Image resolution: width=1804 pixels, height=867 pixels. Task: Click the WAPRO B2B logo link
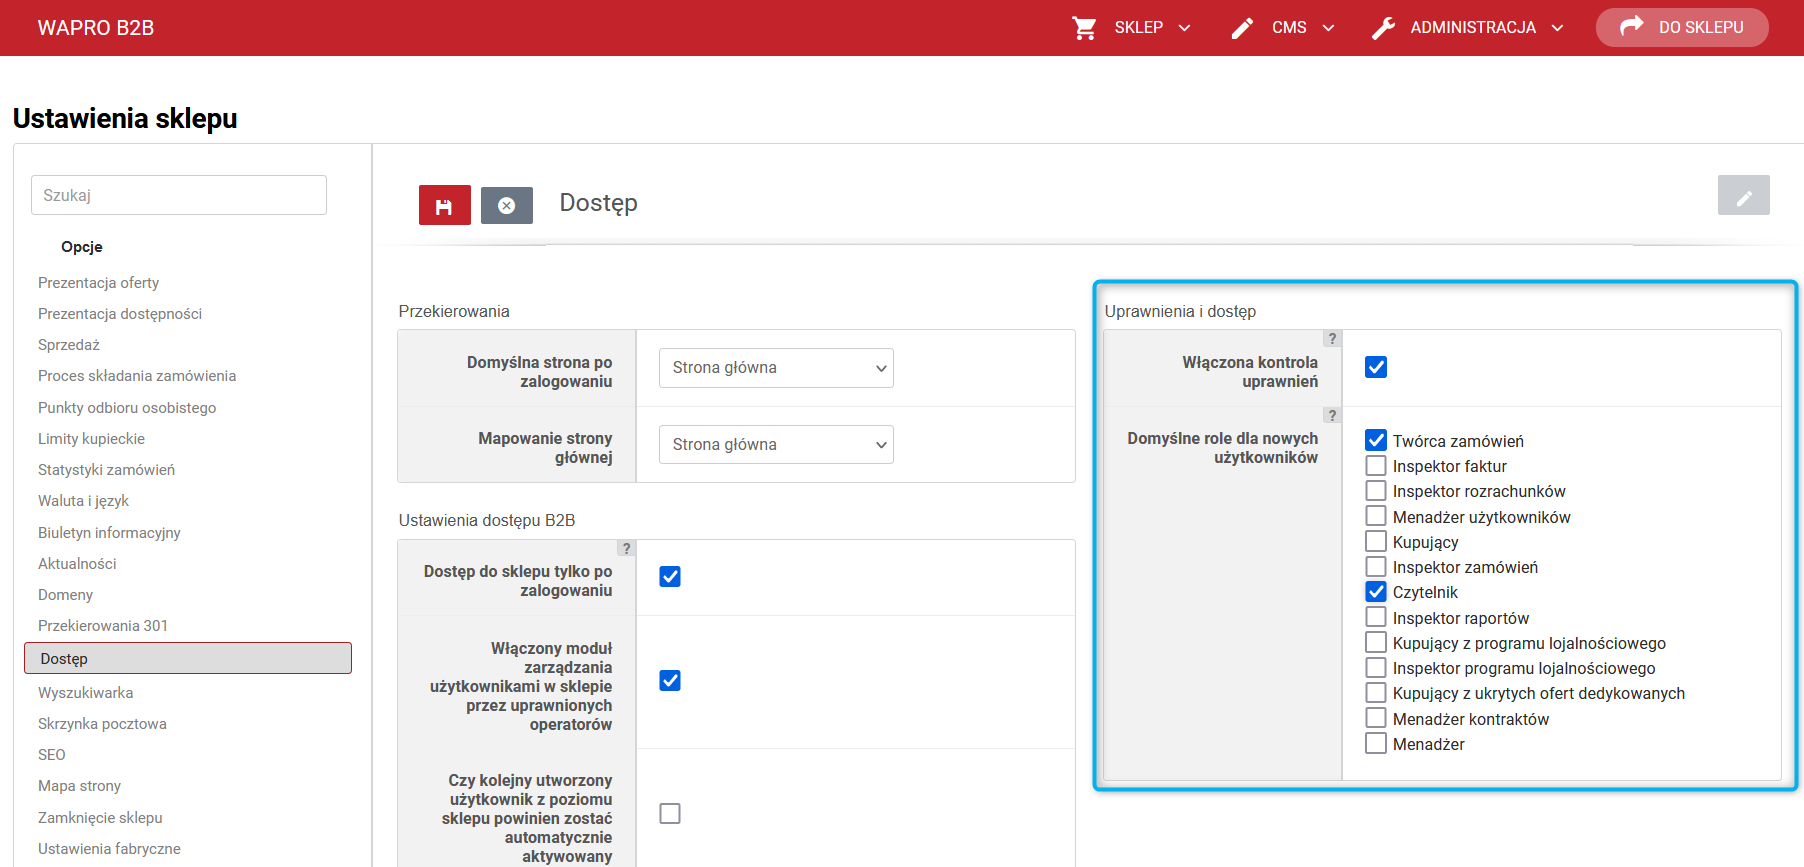(x=96, y=28)
